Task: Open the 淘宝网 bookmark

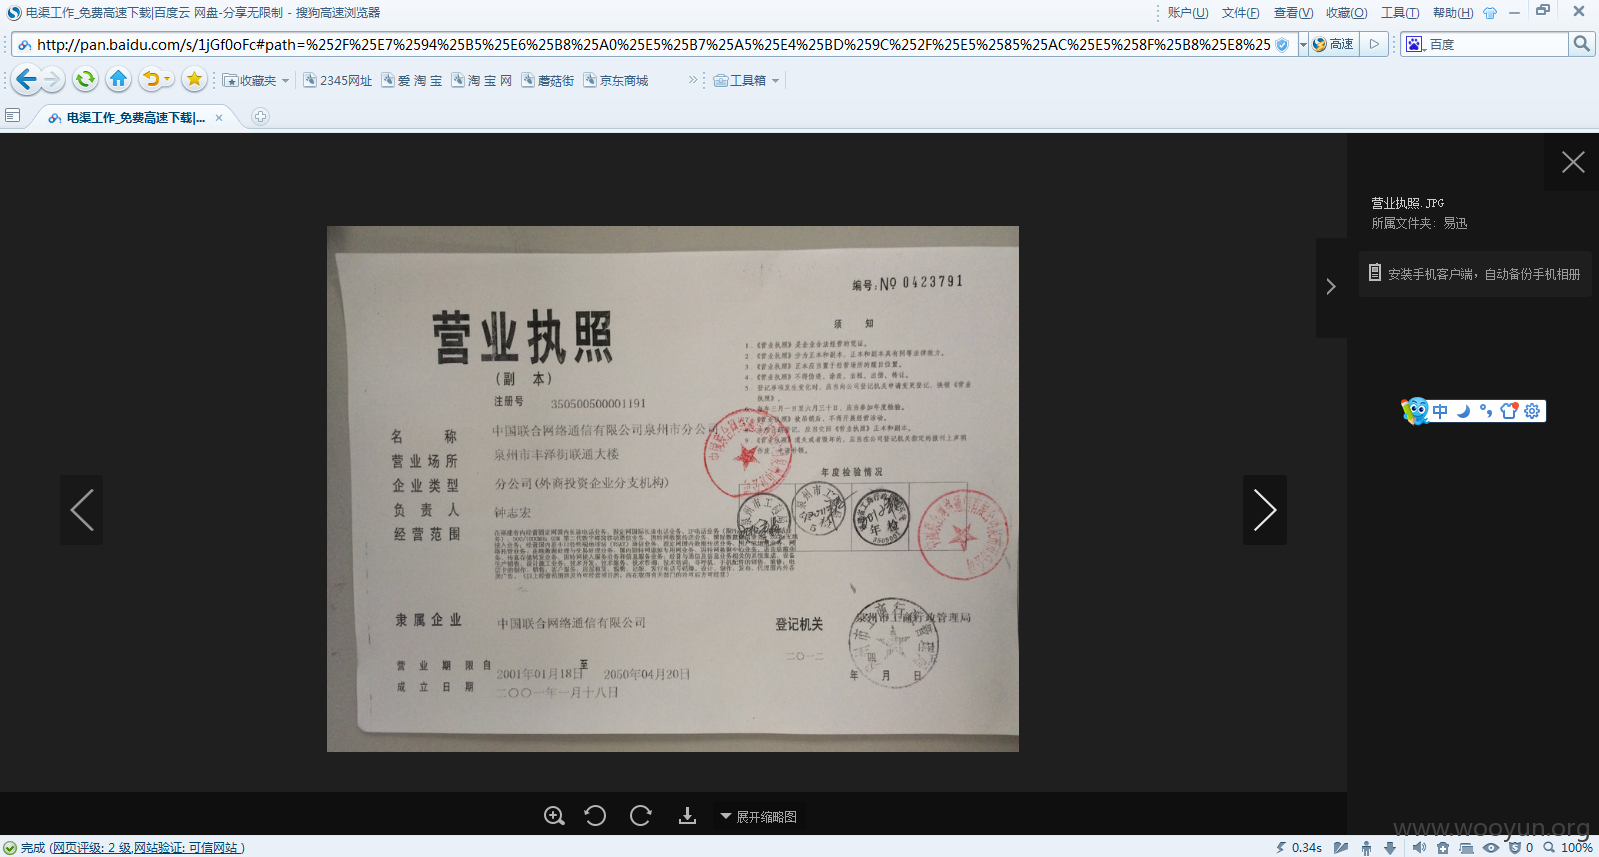Action: coord(481,80)
